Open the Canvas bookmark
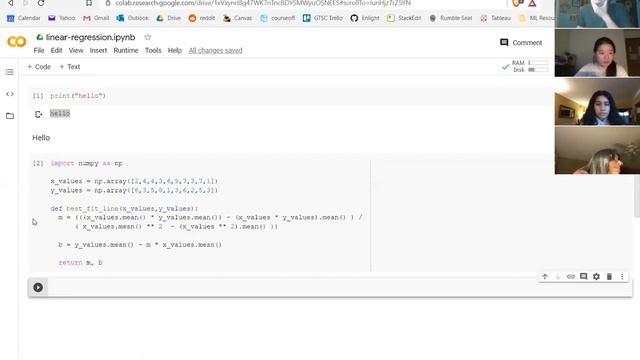This screenshot has height=360, width=640. pyautogui.click(x=238, y=18)
